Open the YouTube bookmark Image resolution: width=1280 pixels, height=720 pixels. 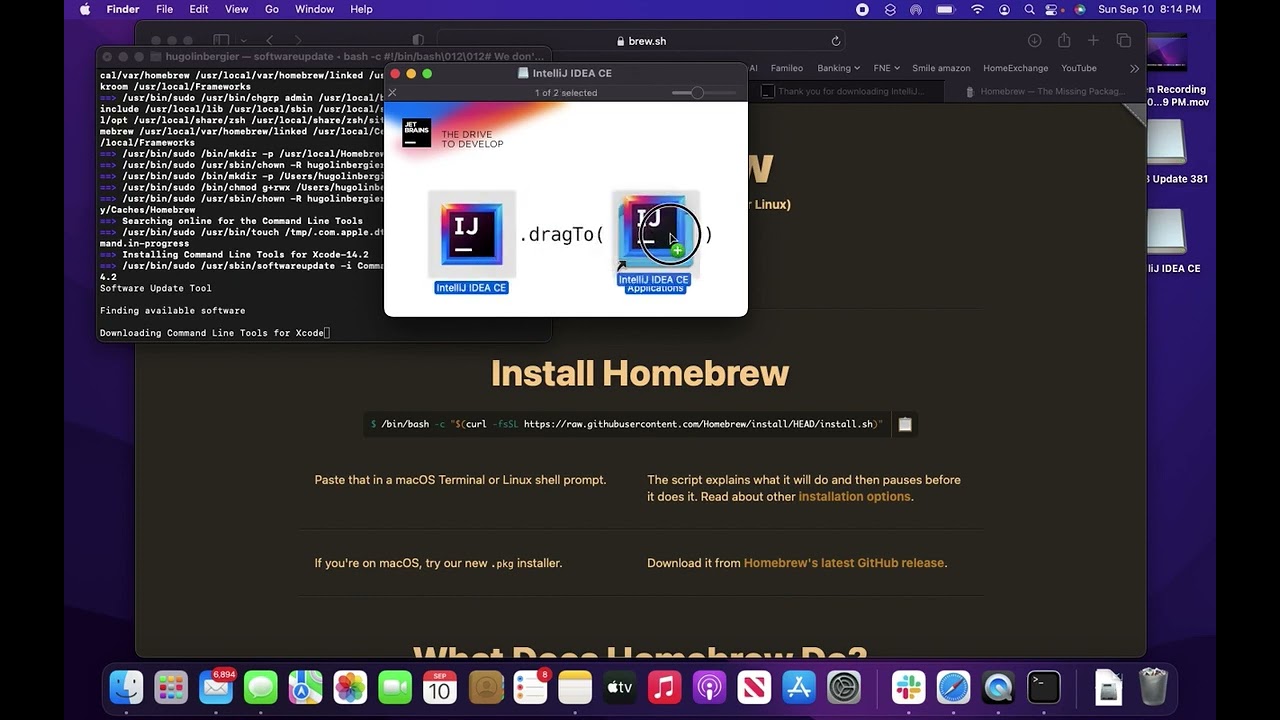pyautogui.click(x=1079, y=68)
